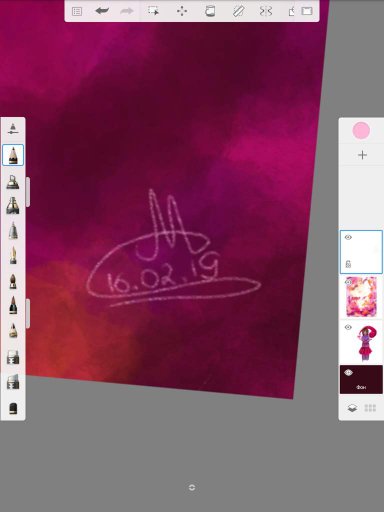
Task: Open the layers stack icon
Action: coord(352,408)
